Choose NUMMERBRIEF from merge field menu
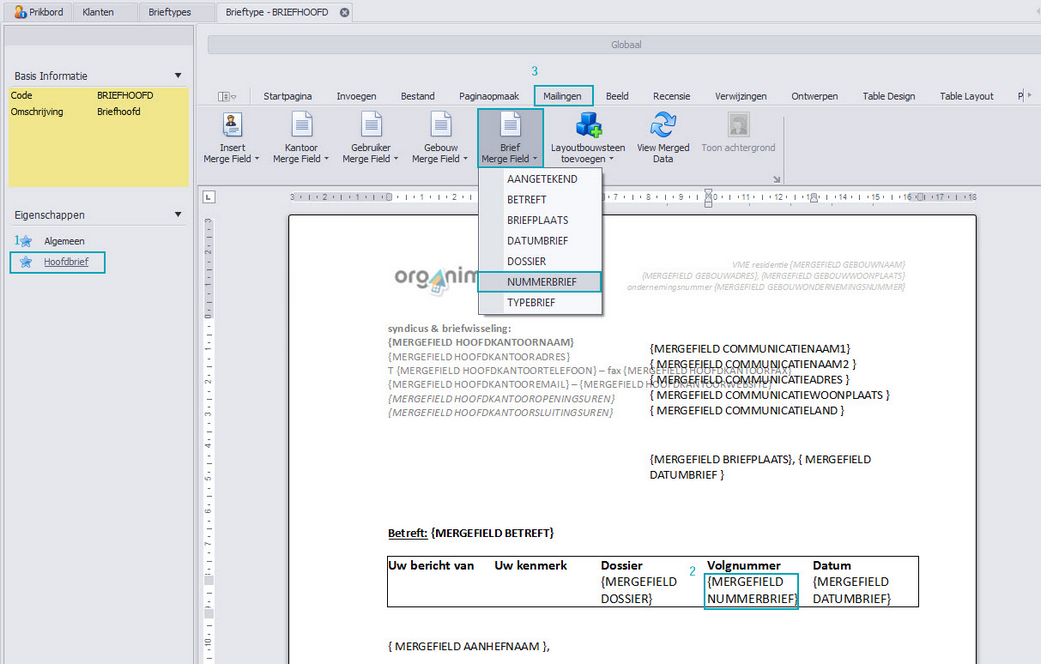 tap(540, 282)
